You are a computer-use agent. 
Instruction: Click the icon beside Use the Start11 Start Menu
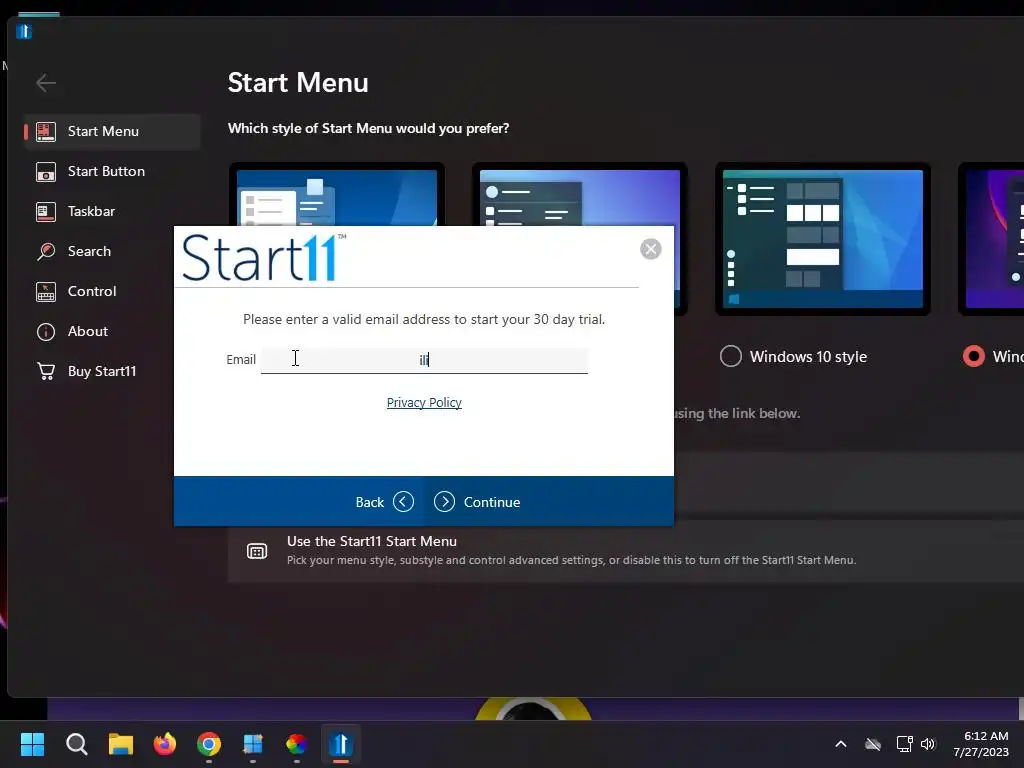pos(257,551)
